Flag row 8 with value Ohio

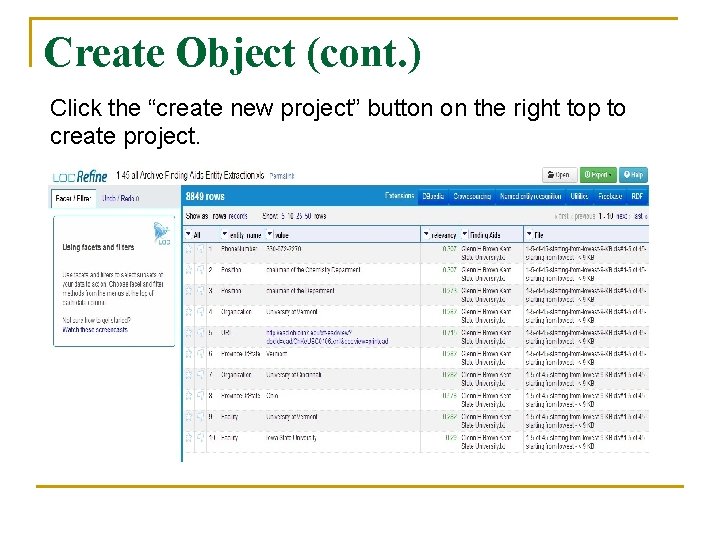click(x=200, y=396)
